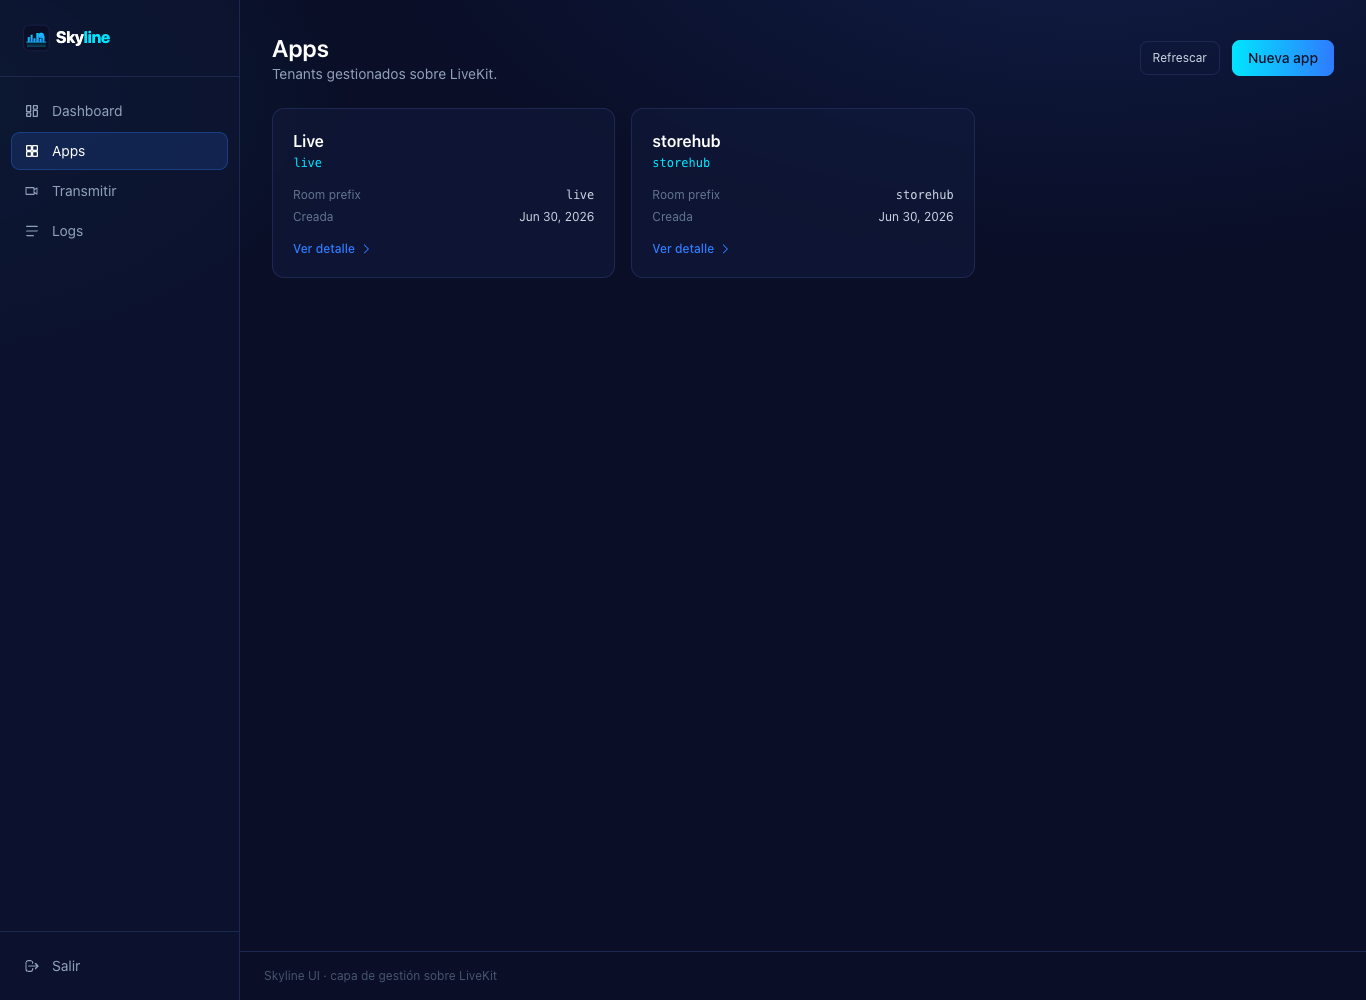Image resolution: width=1366 pixels, height=1000 pixels.
Task: Click Creada date in storehub card
Action: (916, 217)
